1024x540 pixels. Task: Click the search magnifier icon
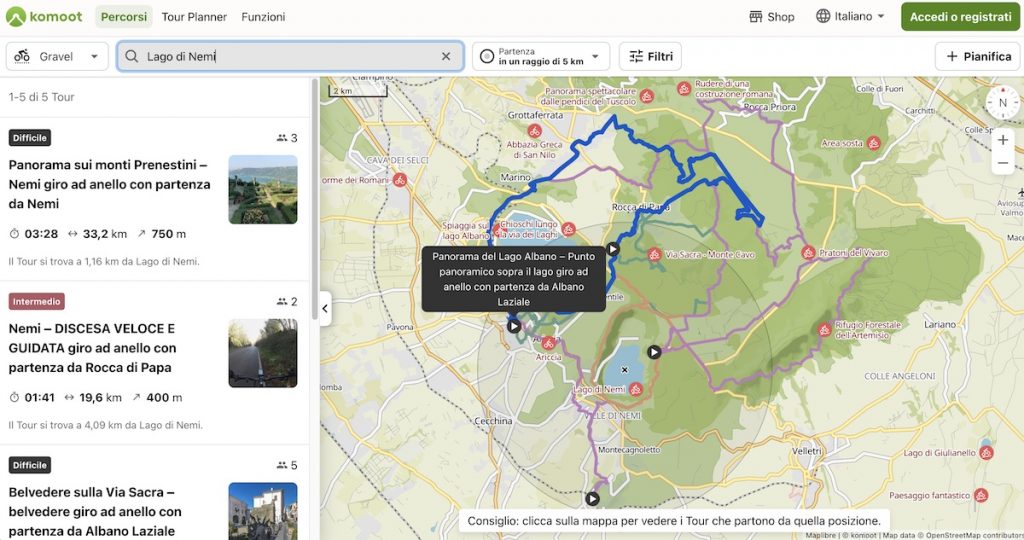pyautogui.click(x=131, y=56)
